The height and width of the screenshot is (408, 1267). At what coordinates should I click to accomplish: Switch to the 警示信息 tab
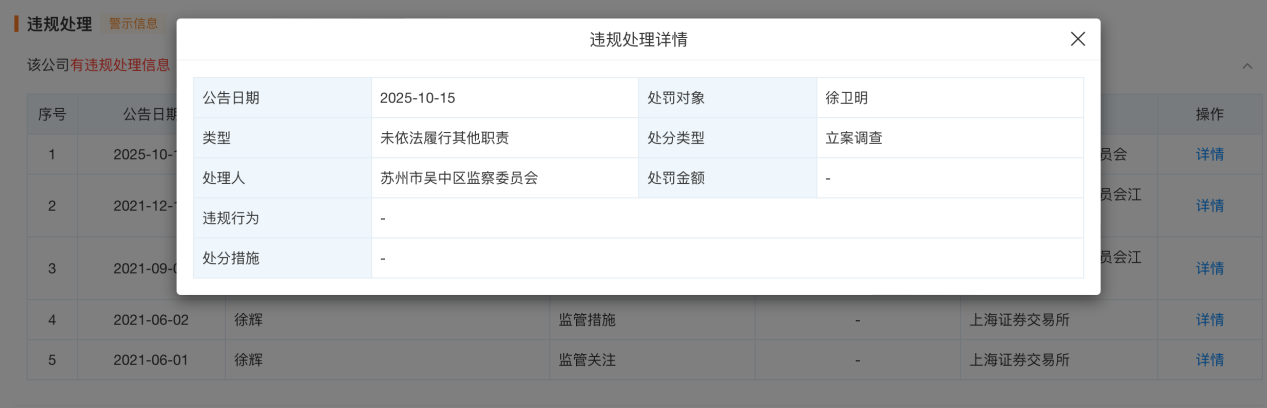pyautogui.click(x=133, y=23)
